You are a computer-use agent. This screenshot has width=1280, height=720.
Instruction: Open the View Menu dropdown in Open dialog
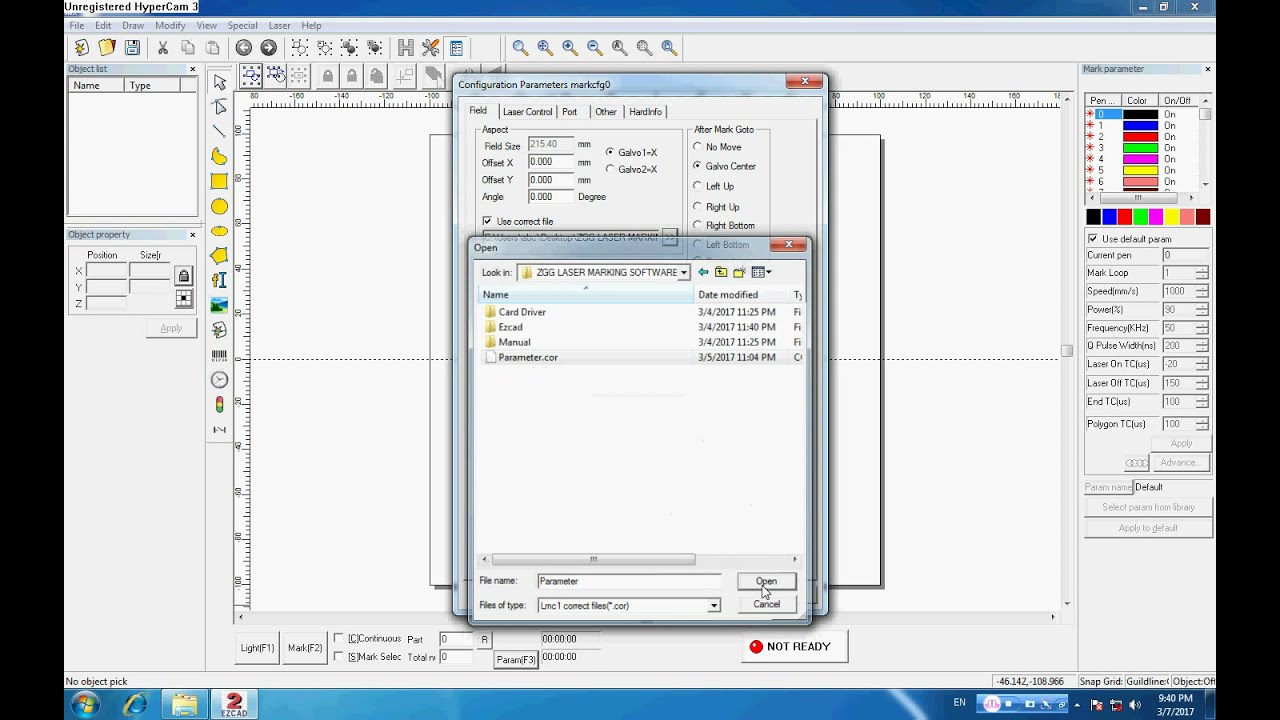coord(762,272)
